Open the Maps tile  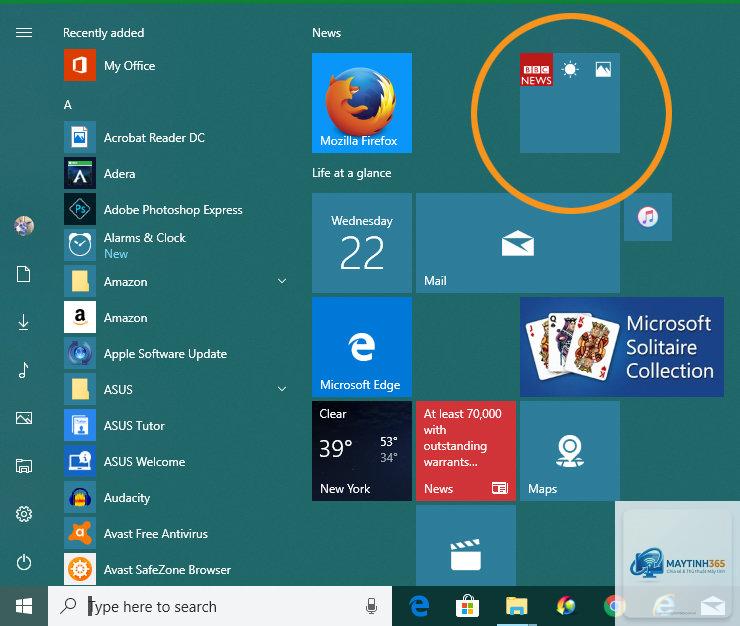tap(570, 451)
